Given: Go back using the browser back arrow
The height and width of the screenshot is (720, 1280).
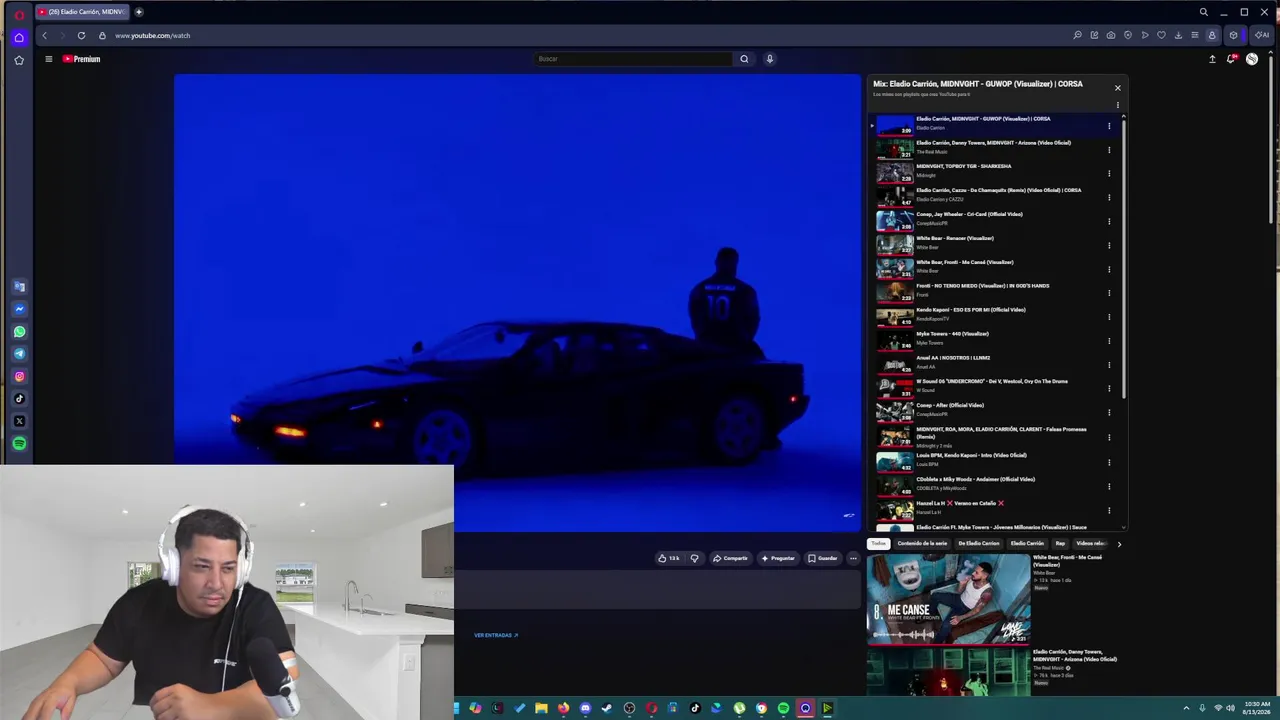Looking at the screenshot, I should tap(44, 35).
